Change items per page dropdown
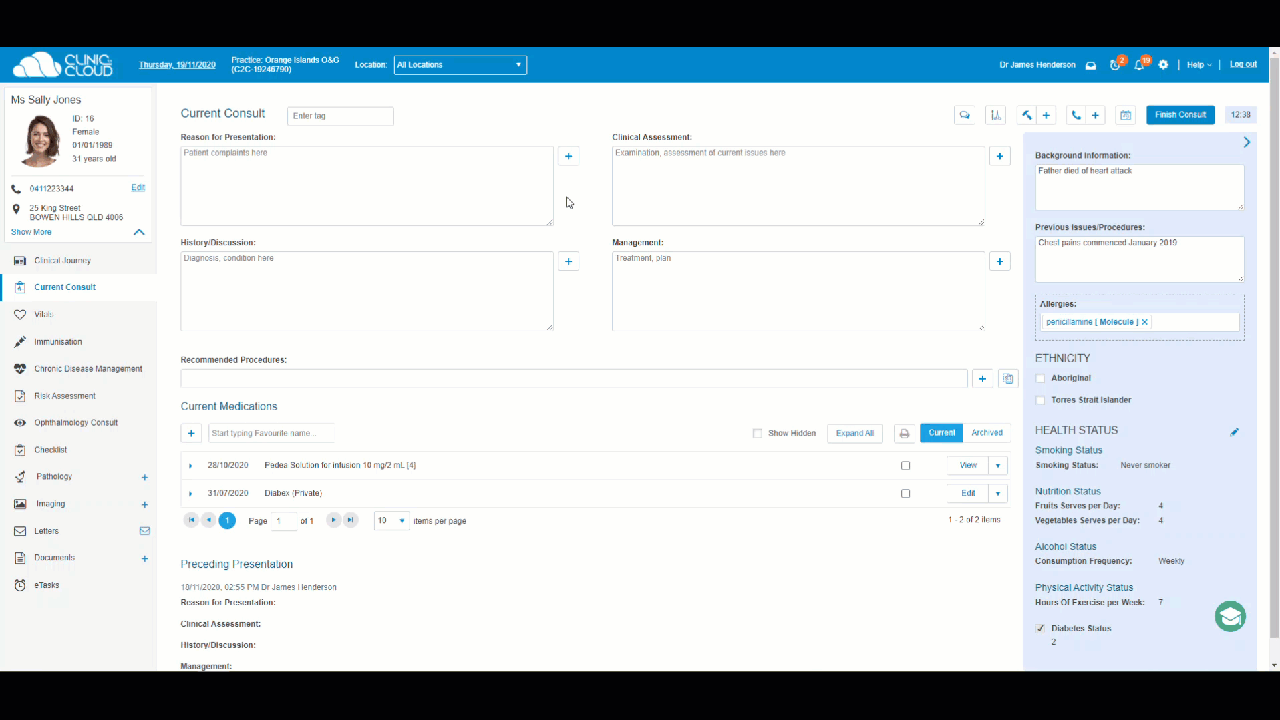The image size is (1280, 720). [392, 521]
